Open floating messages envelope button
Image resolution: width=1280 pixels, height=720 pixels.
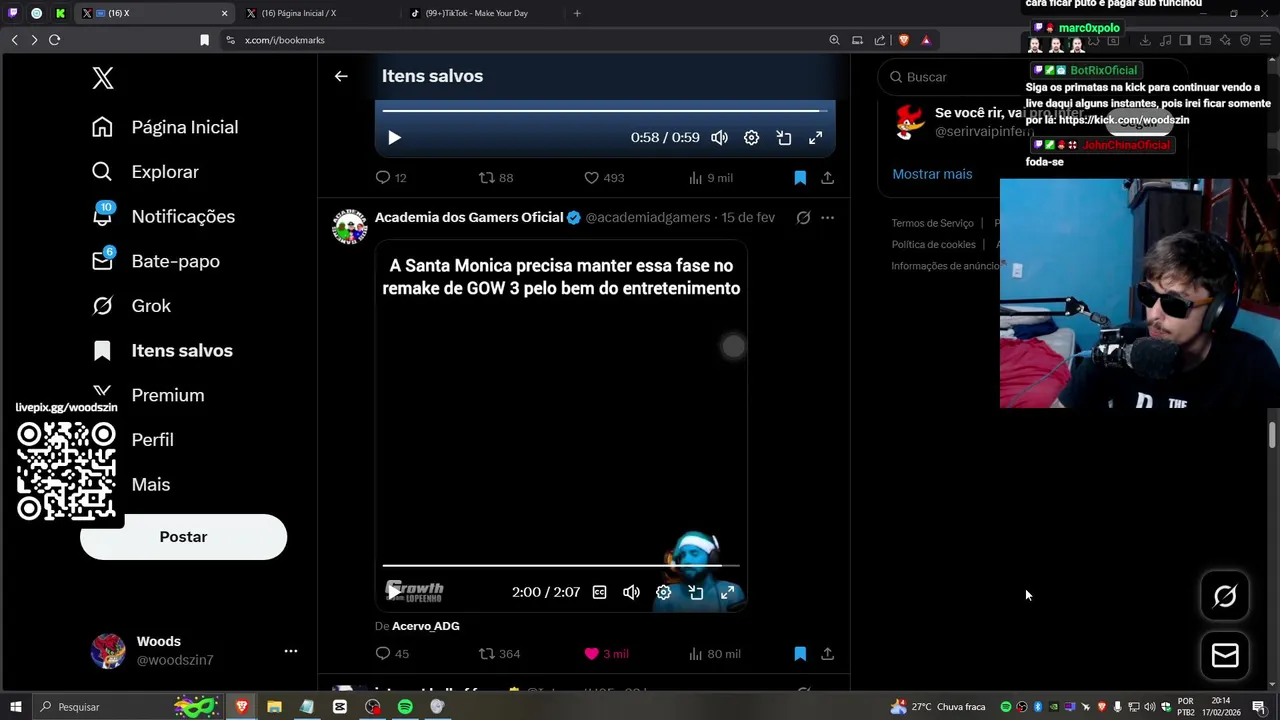coord(1225,655)
